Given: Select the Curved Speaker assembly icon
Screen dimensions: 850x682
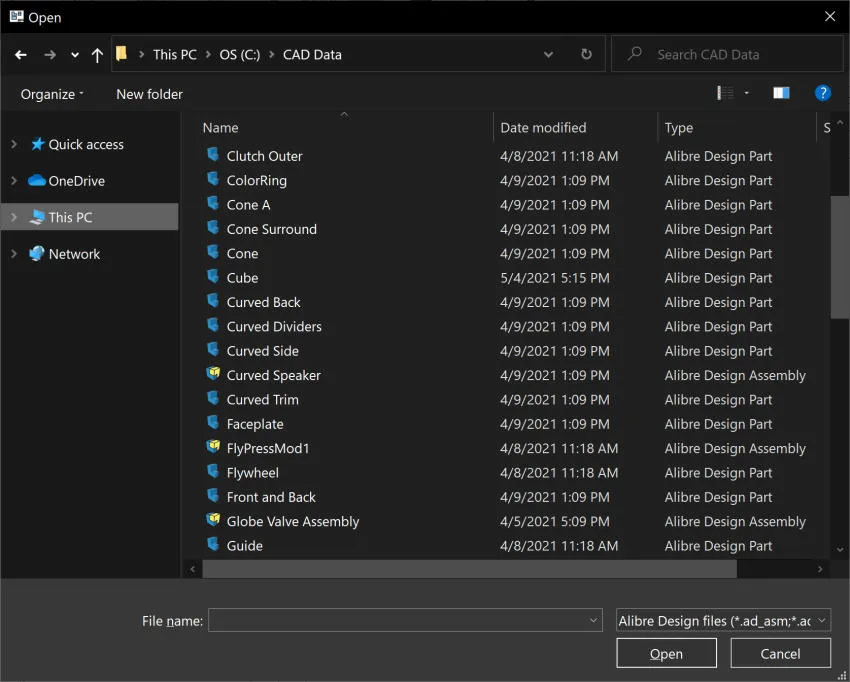Looking at the screenshot, I should coord(213,374).
